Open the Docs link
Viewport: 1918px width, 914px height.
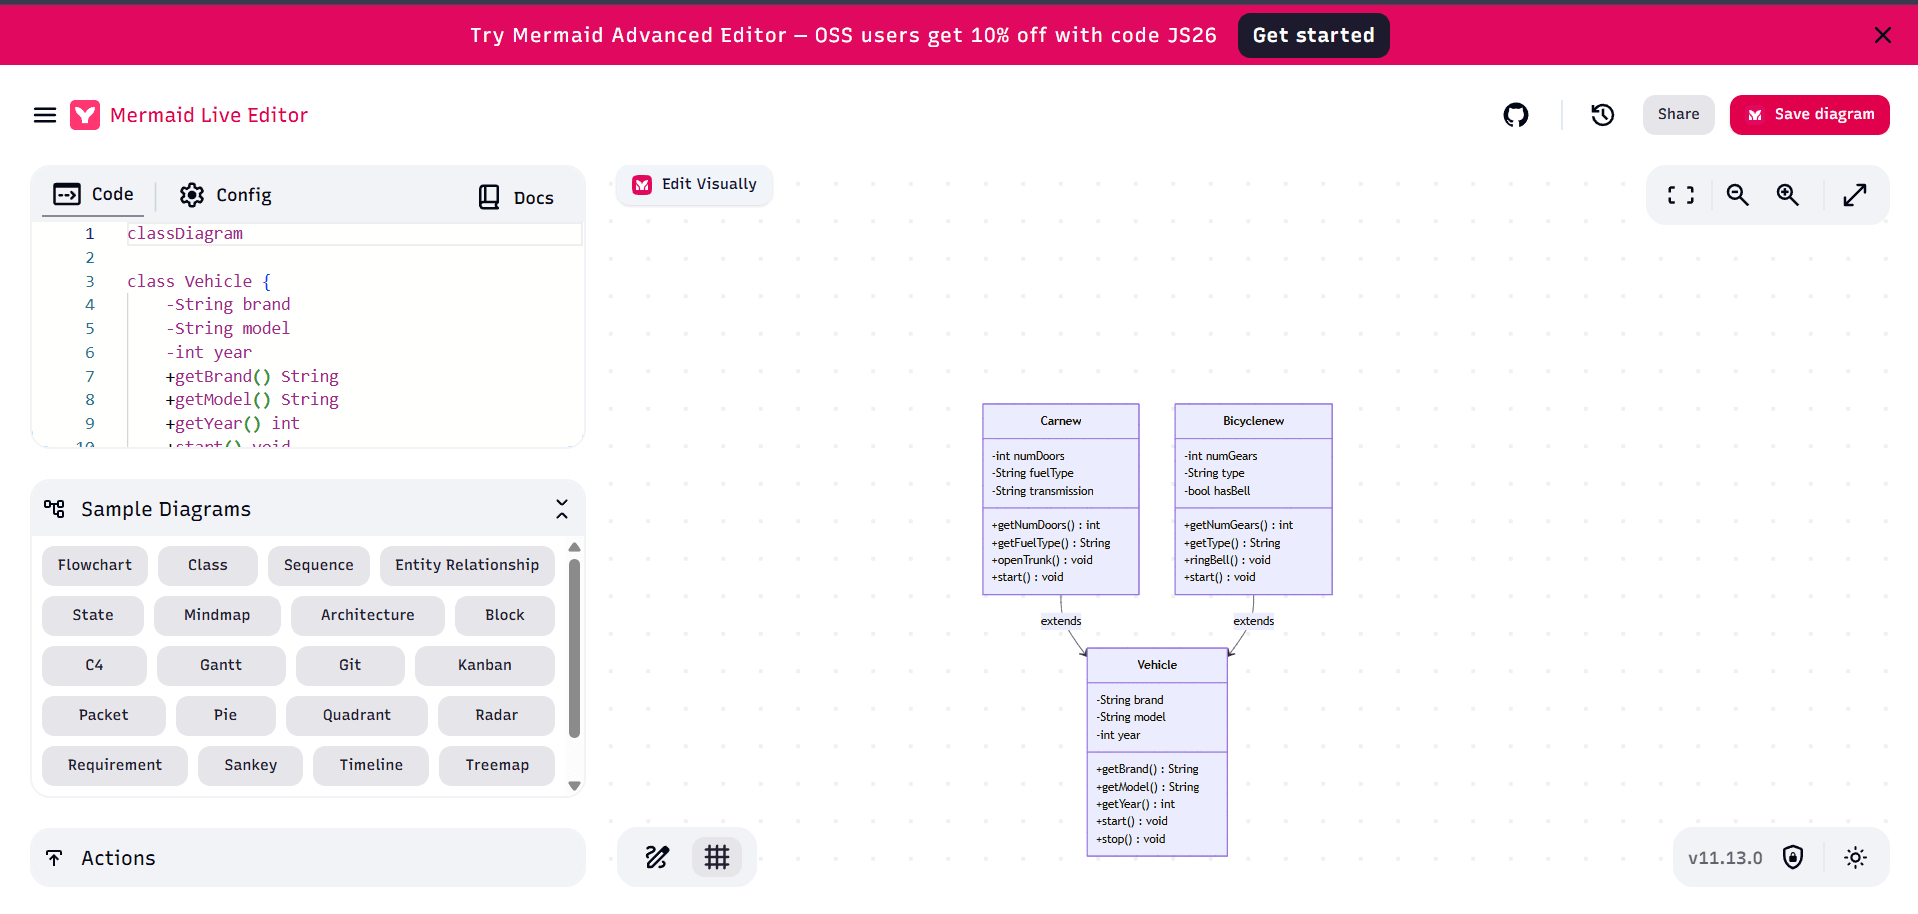point(516,197)
